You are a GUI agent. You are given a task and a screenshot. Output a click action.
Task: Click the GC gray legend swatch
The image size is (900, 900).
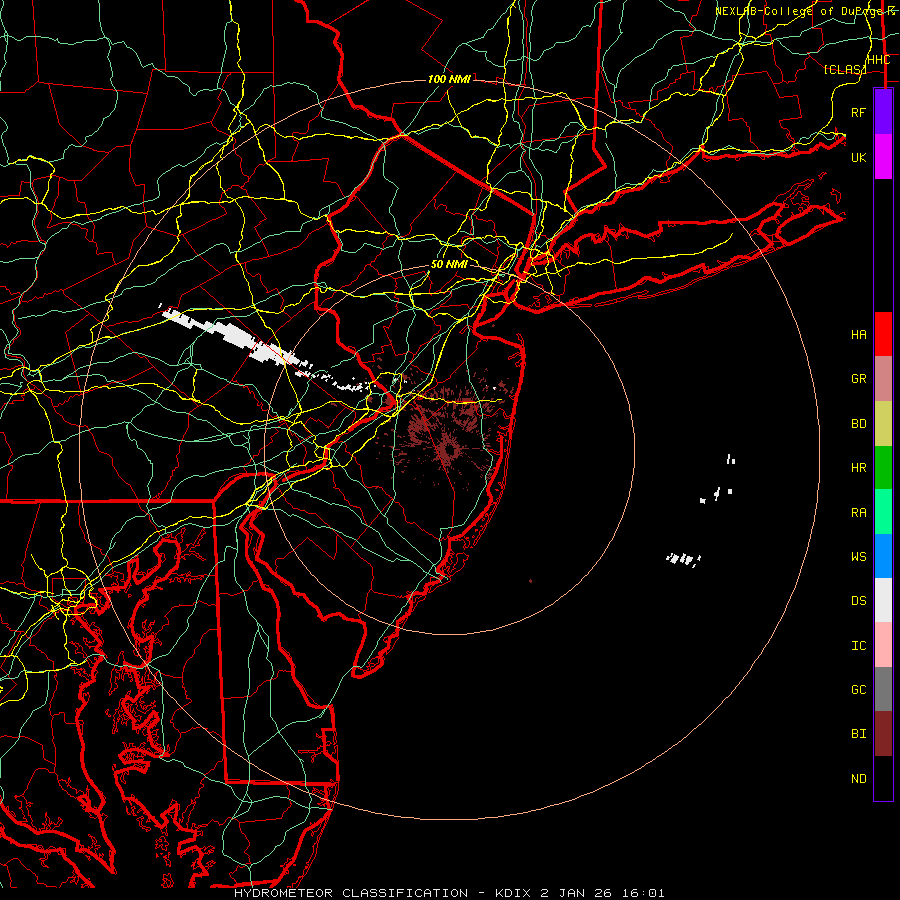883,689
